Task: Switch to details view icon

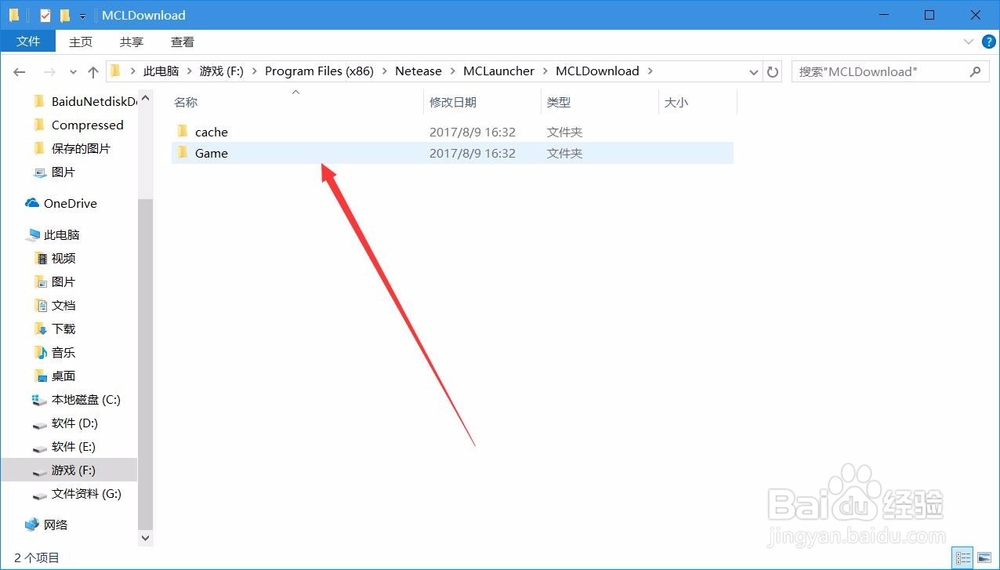Action: point(962,558)
